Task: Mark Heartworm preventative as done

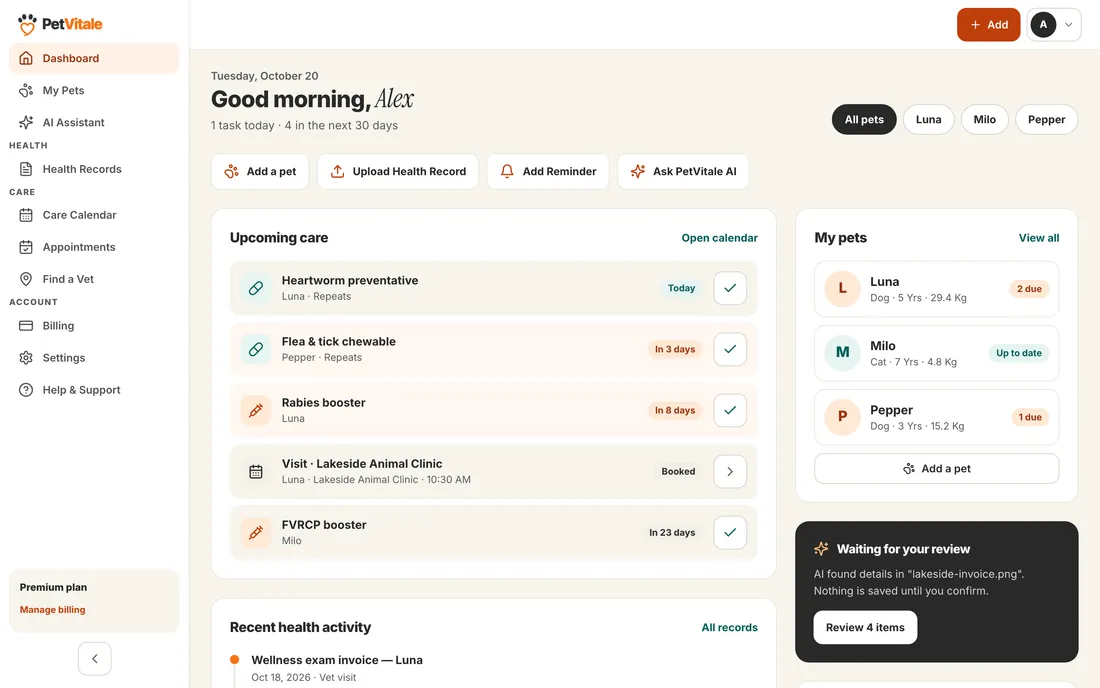Action: [x=730, y=288]
